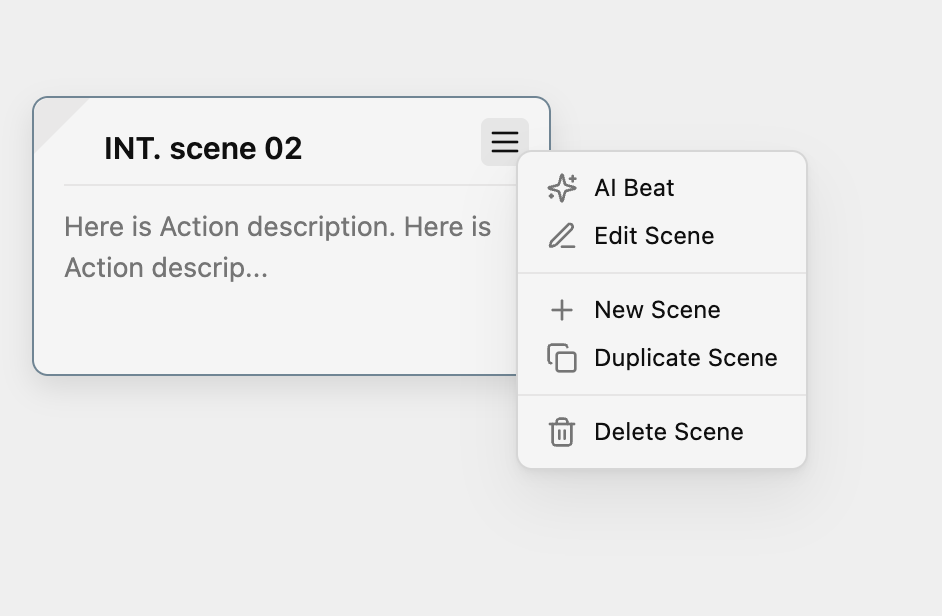Click the folded corner of scene card

[x=54, y=117]
